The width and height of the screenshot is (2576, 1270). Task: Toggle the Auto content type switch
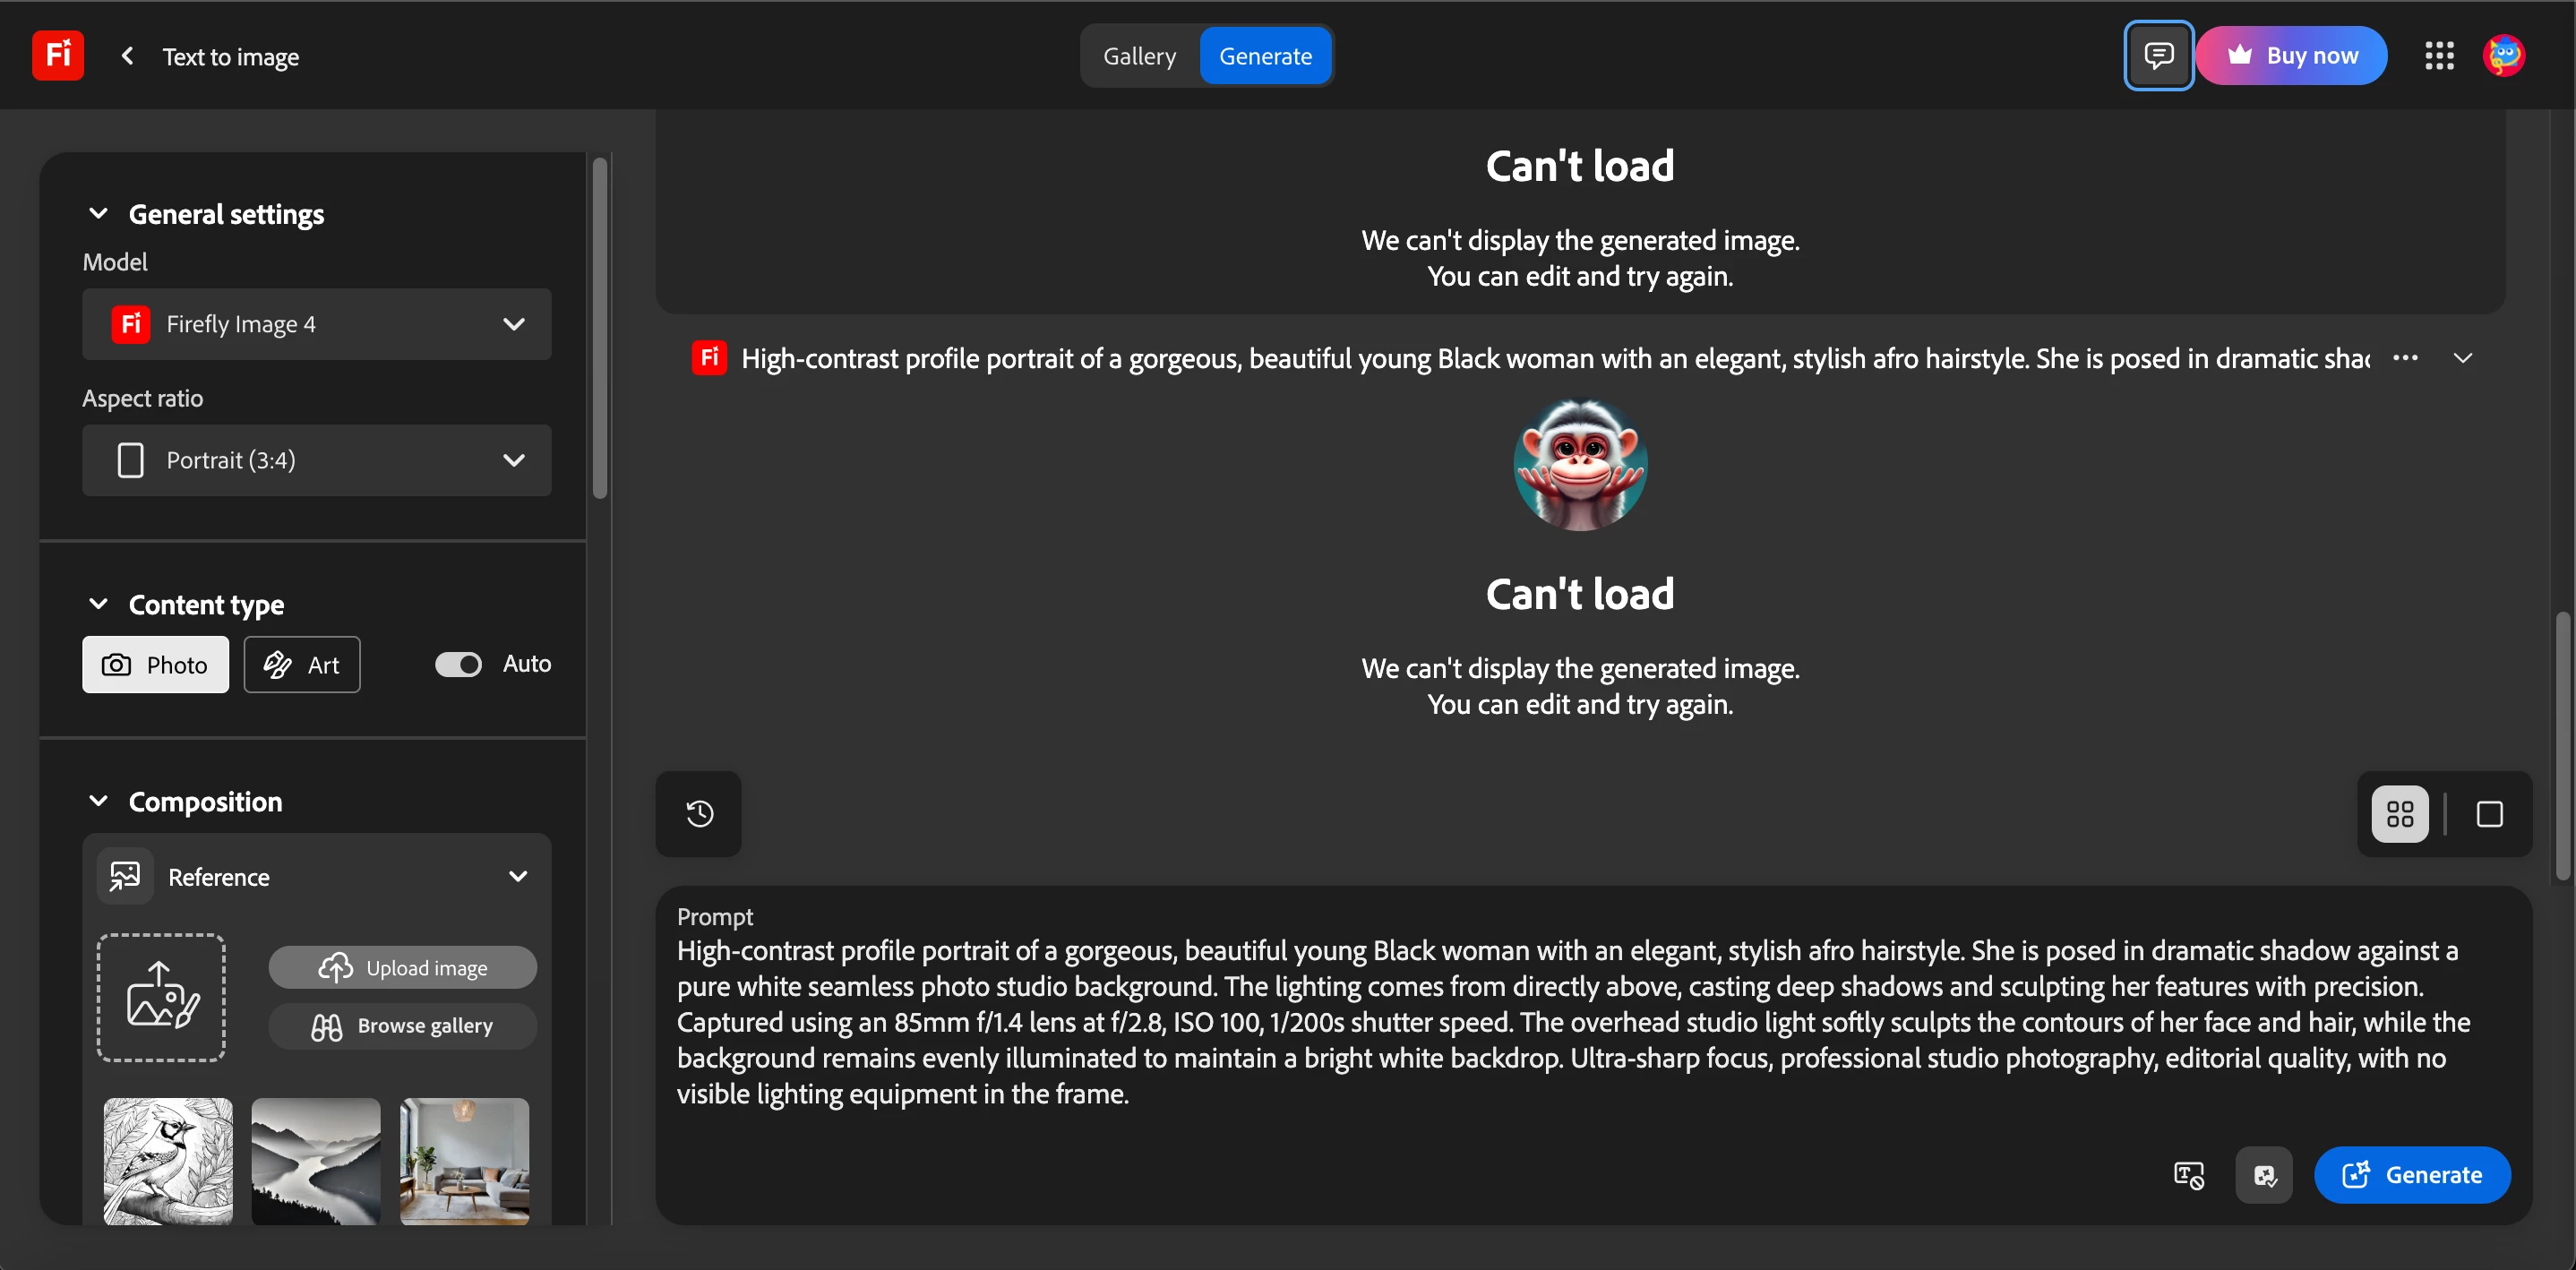(458, 664)
